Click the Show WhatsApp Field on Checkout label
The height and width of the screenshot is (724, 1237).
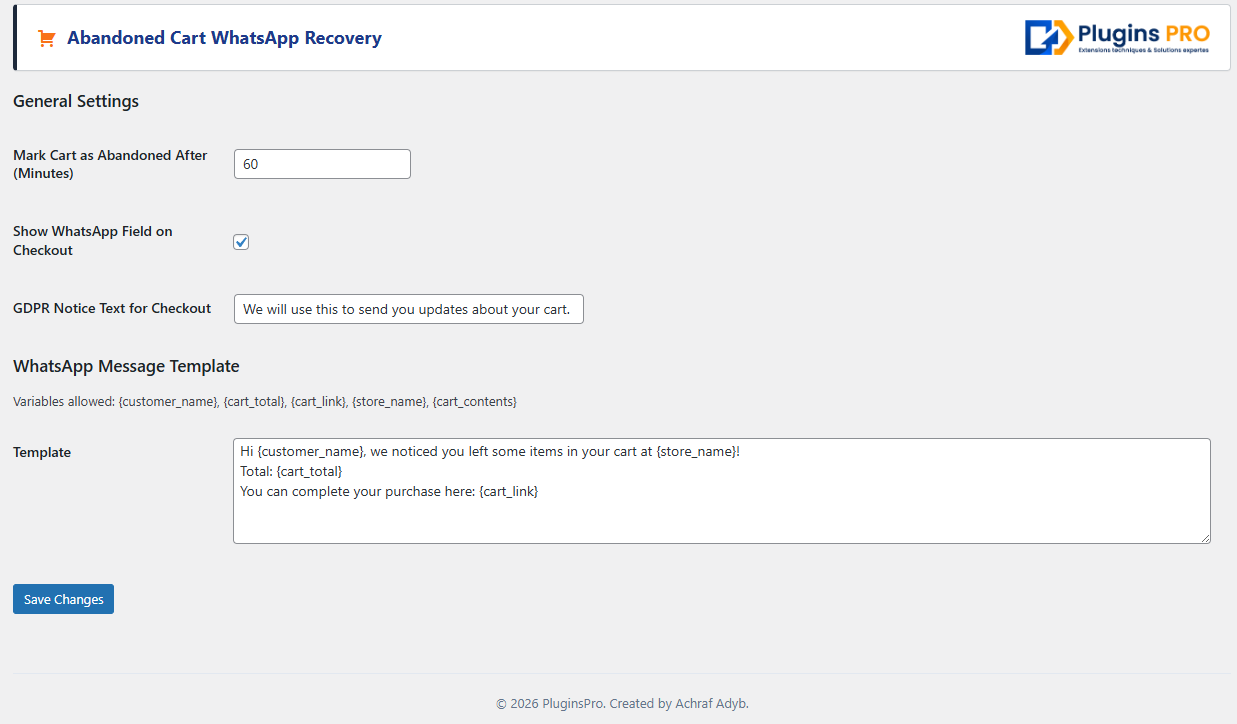coord(93,241)
